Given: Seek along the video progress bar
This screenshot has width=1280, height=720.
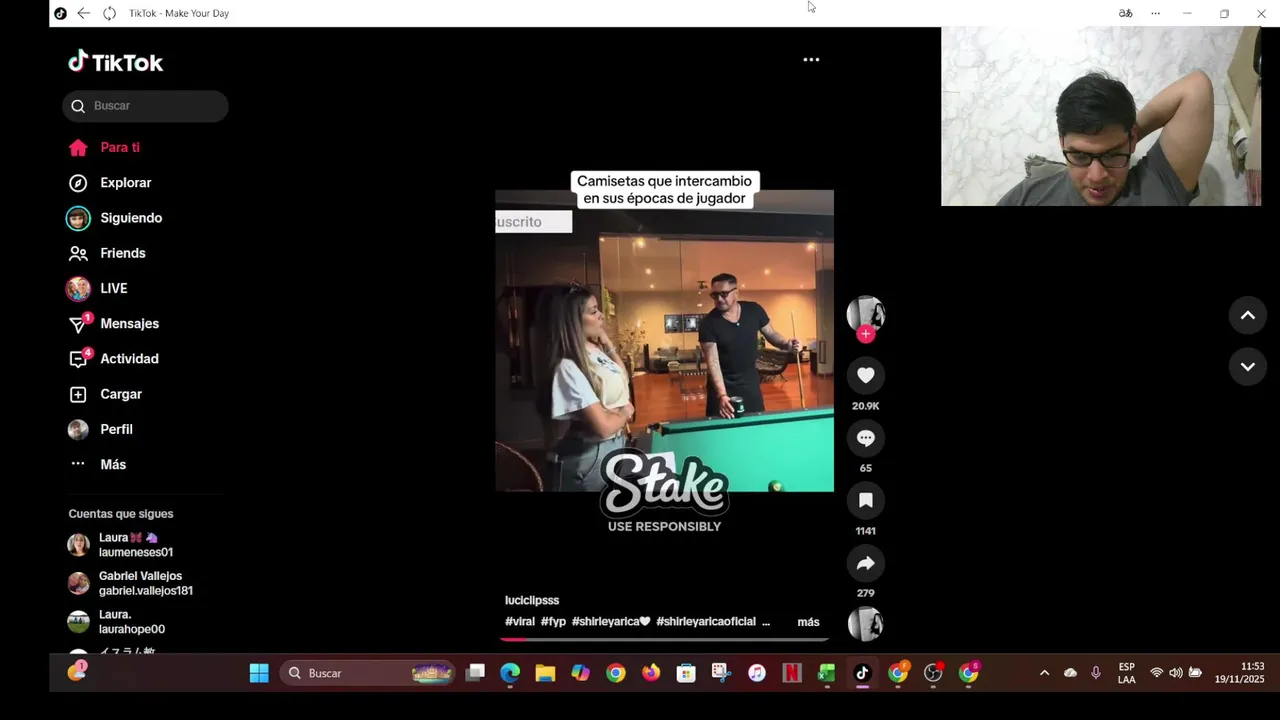Looking at the screenshot, I should pyautogui.click(x=665, y=639).
